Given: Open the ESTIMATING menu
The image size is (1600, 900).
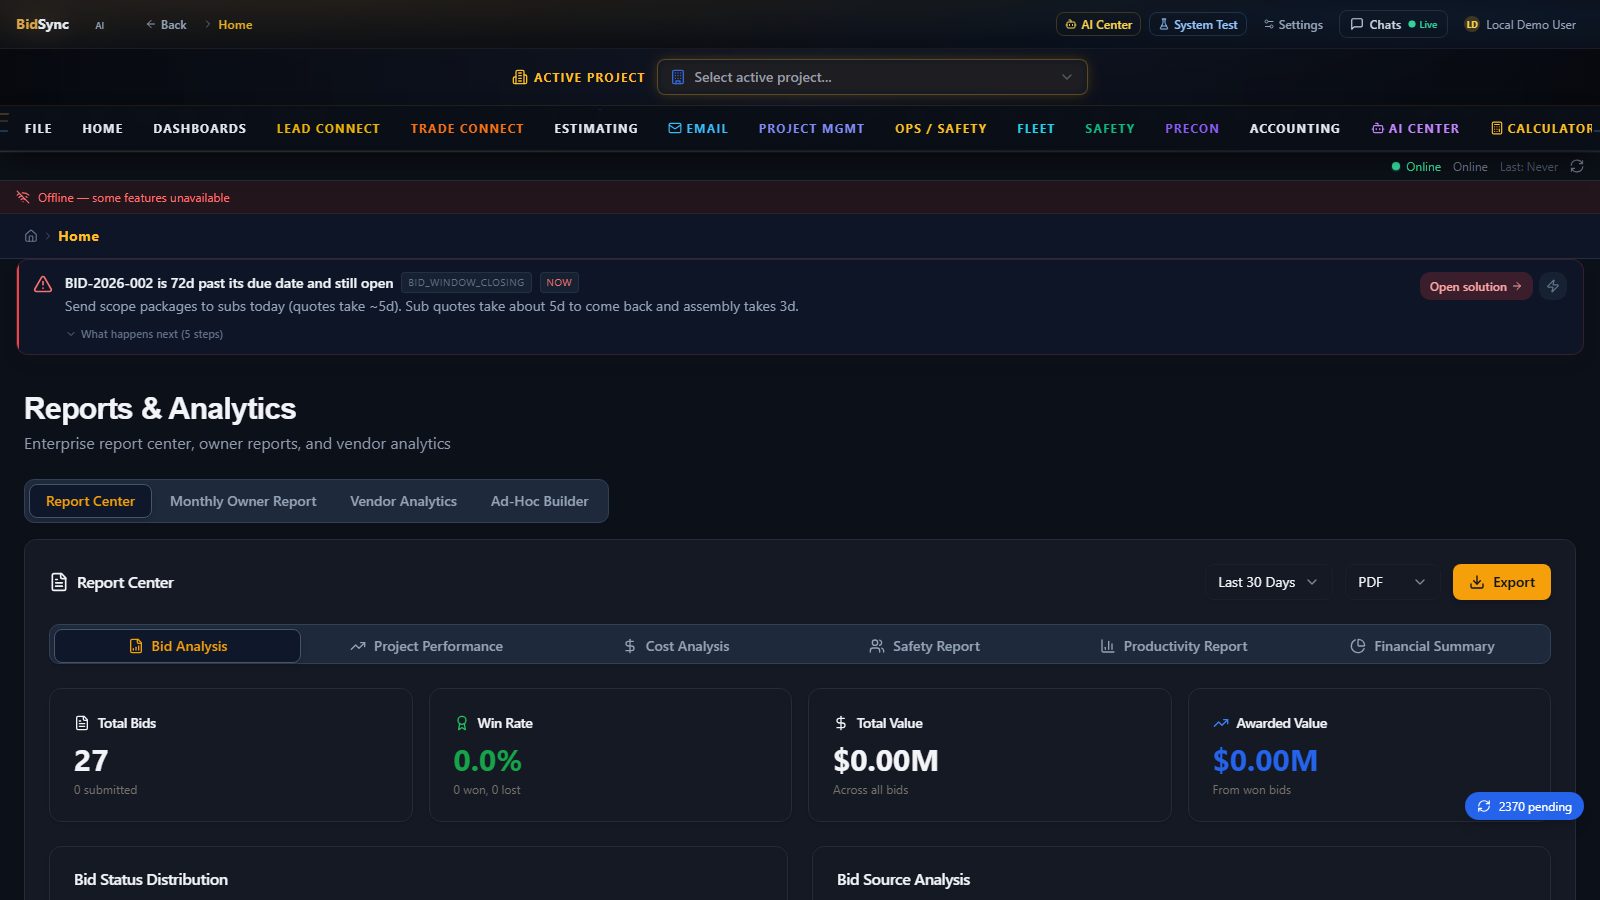Looking at the screenshot, I should pos(596,128).
